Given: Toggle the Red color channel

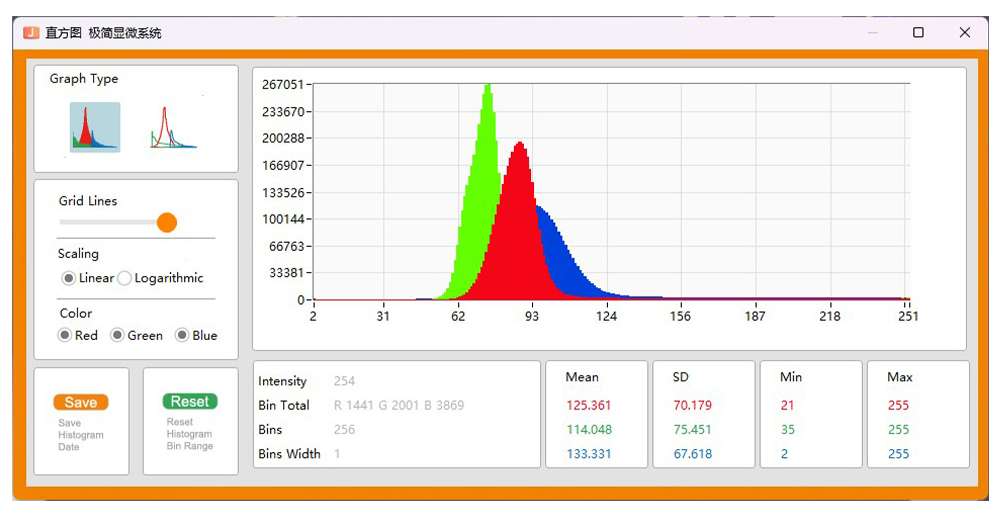Looking at the screenshot, I should coord(65,335).
